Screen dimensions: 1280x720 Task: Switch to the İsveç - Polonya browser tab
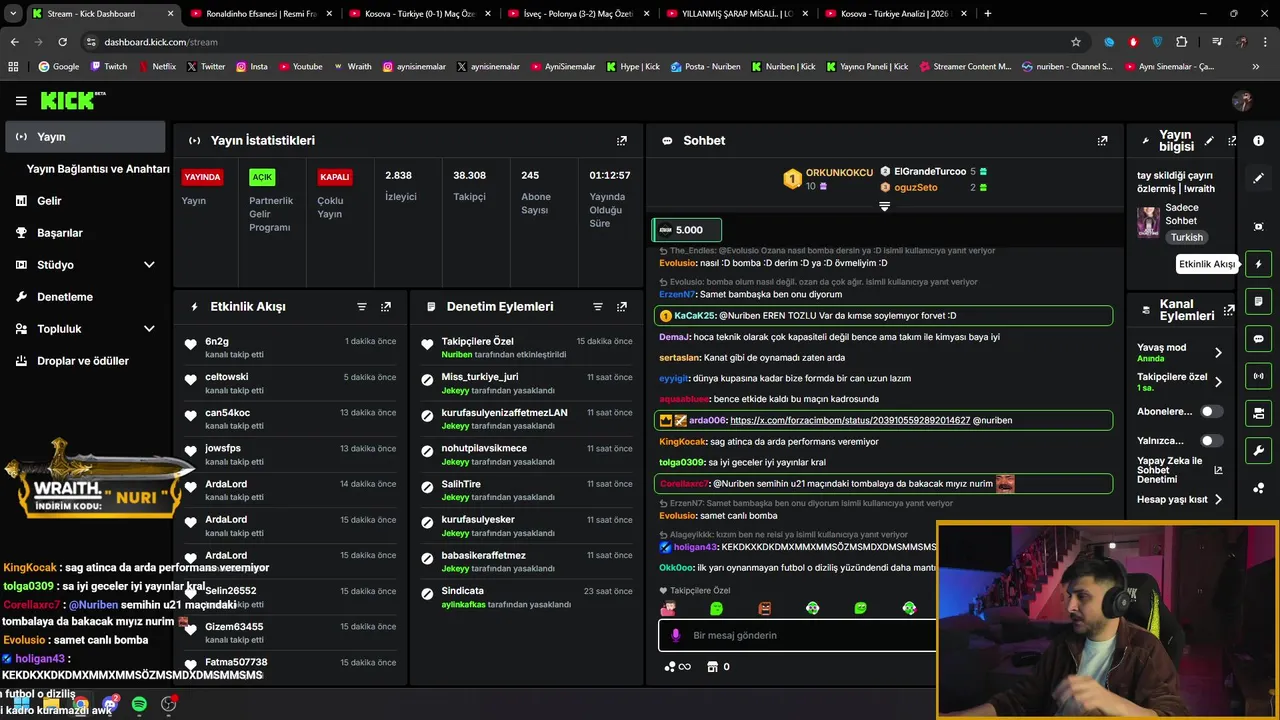pos(580,14)
